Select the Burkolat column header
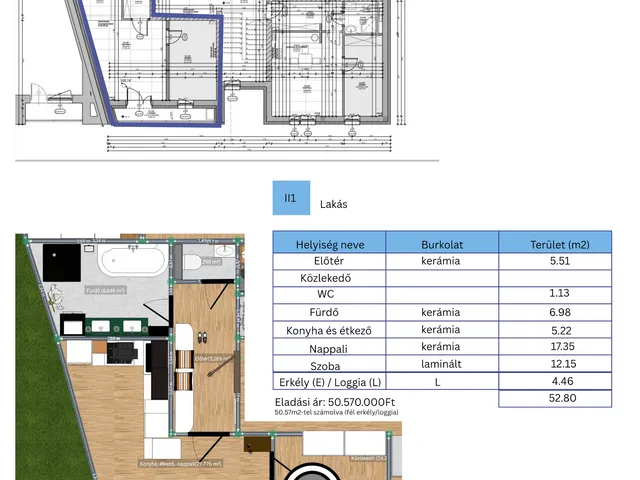This screenshot has height=480, width=640. point(441,244)
